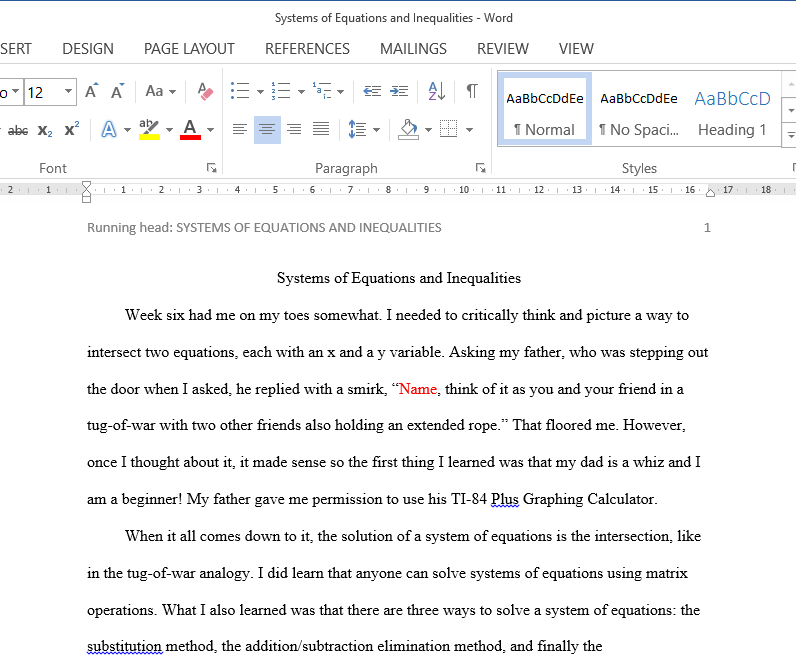Screen dimensions: 796x664
Task: Justify paragraph text
Action: [x=321, y=129]
